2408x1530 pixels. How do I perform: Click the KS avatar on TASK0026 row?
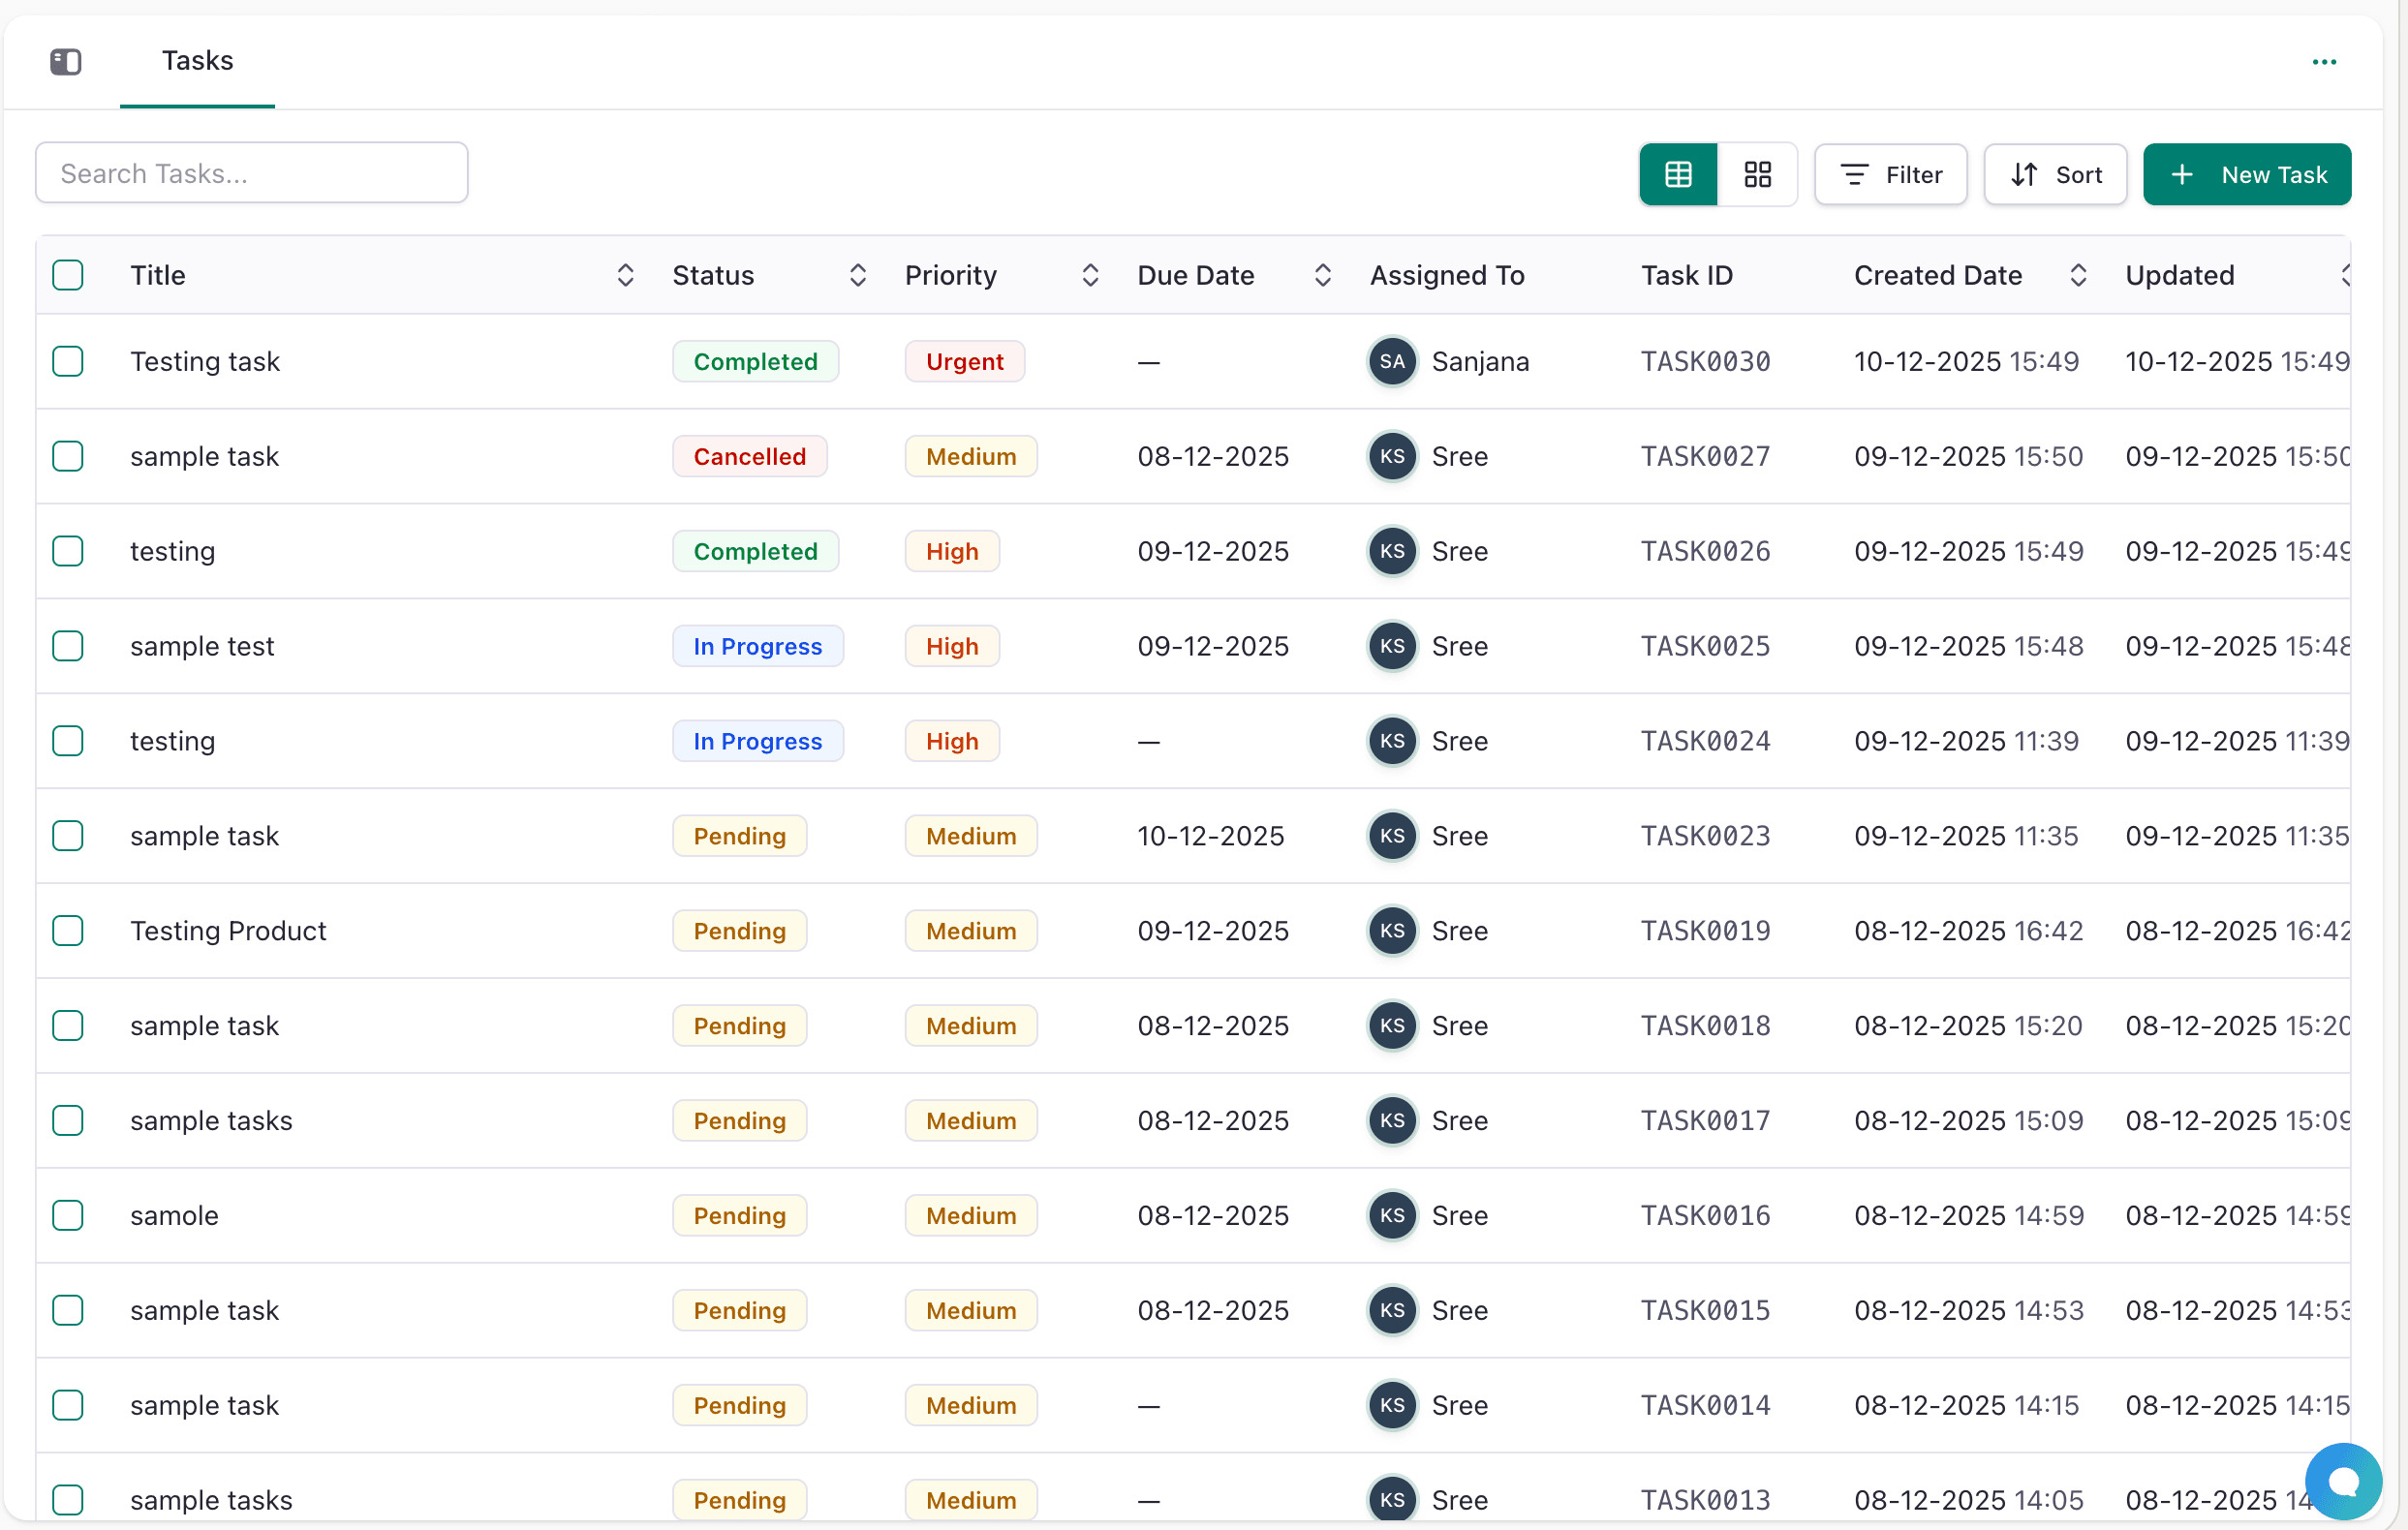tap(1392, 551)
